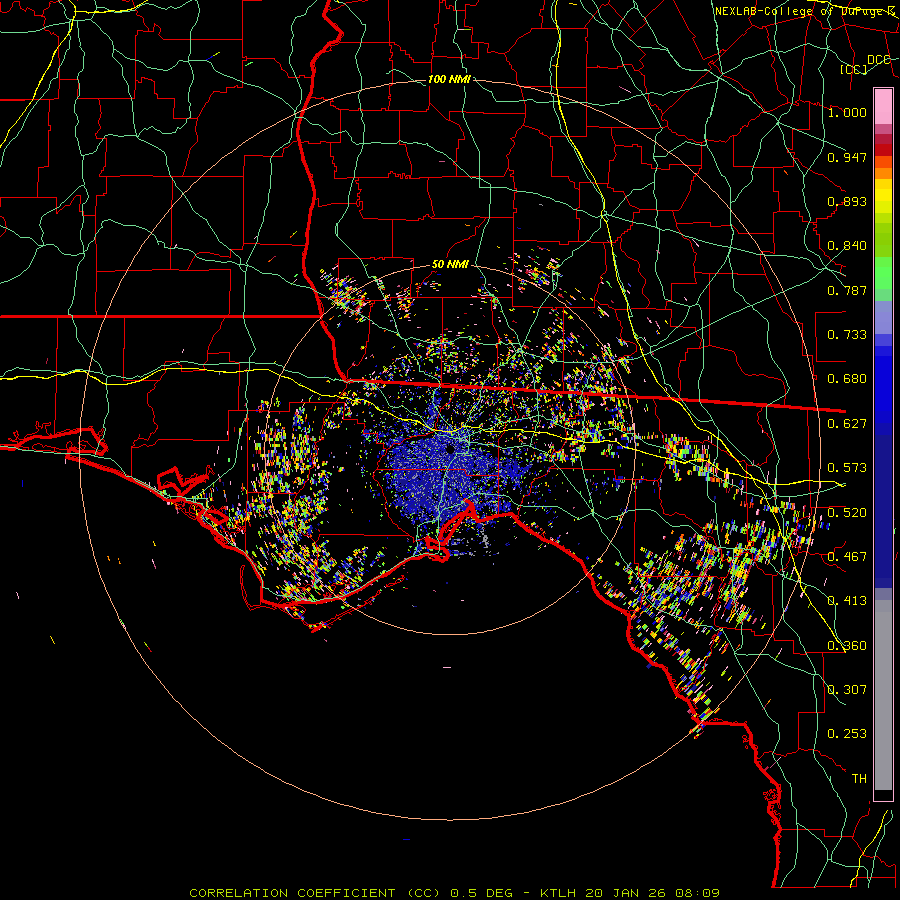
Task: Select the 0.253 legend label
Action: (x=847, y=734)
